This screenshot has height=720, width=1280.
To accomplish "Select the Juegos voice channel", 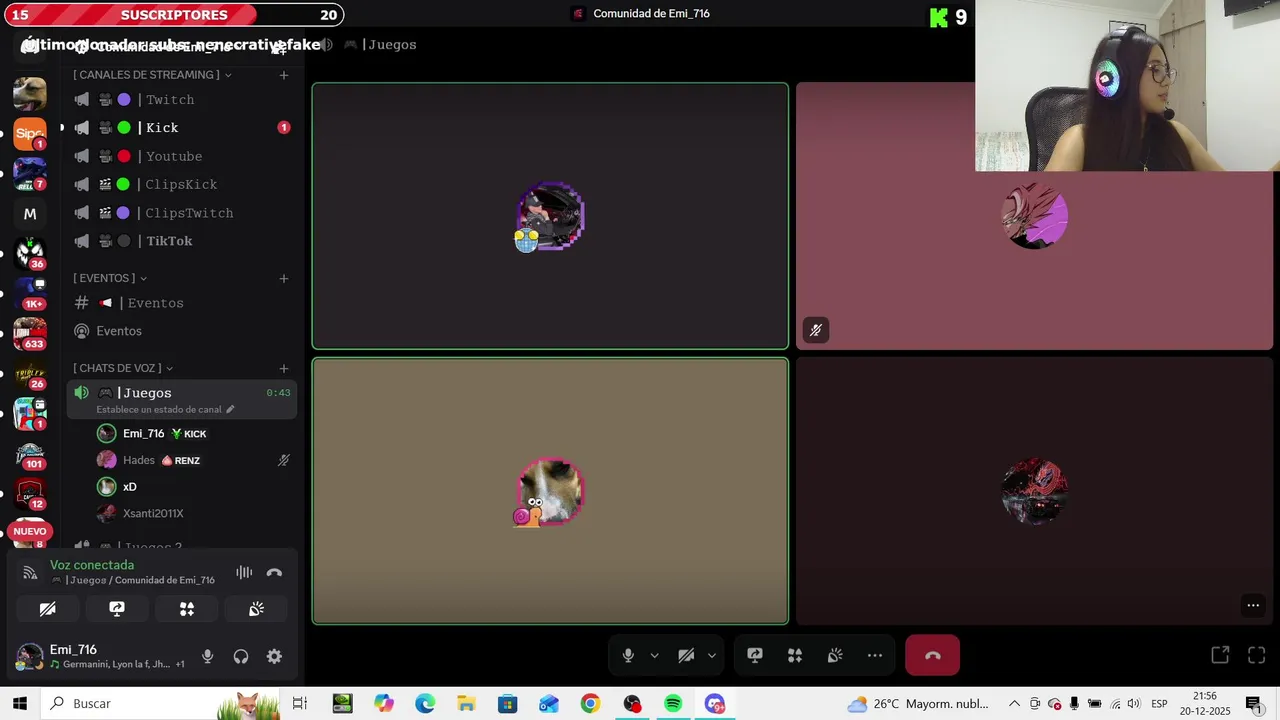I will (x=182, y=393).
